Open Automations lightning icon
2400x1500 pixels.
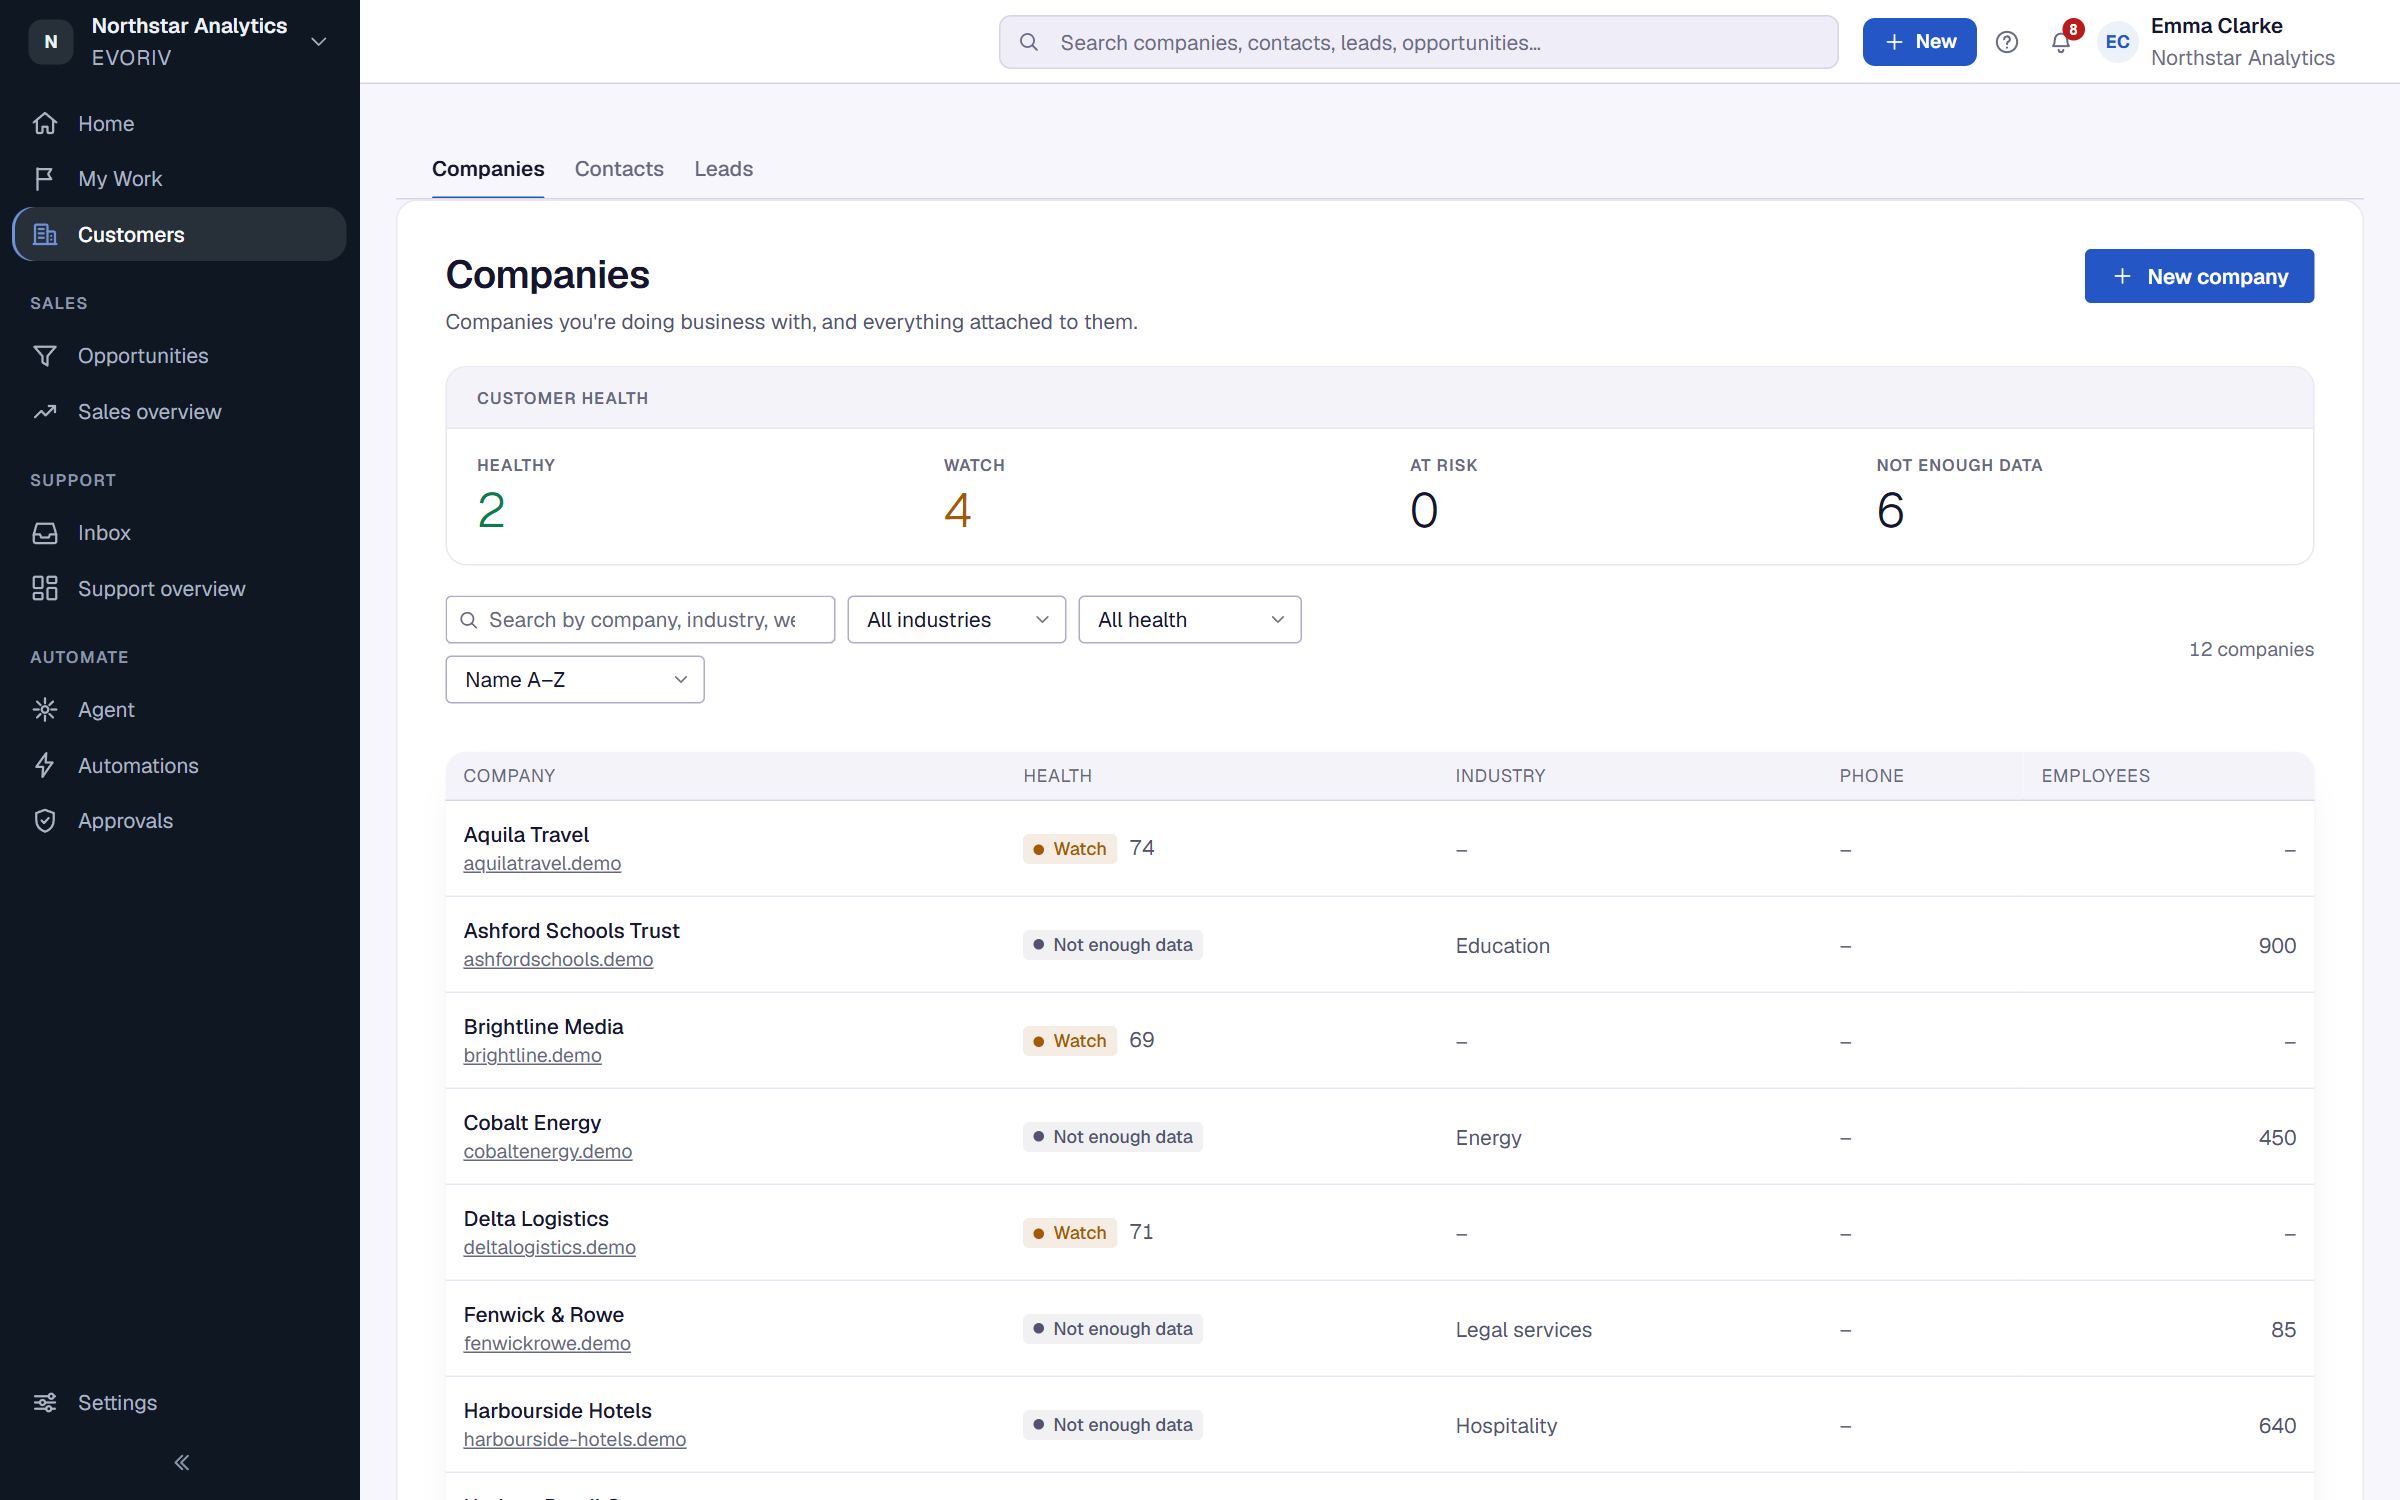(45, 765)
